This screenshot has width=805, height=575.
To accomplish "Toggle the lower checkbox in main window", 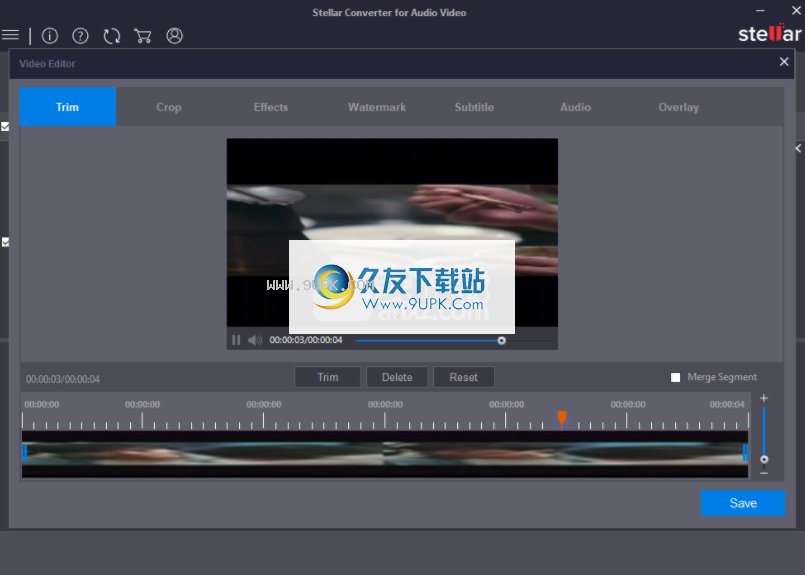I will coord(5,242).
